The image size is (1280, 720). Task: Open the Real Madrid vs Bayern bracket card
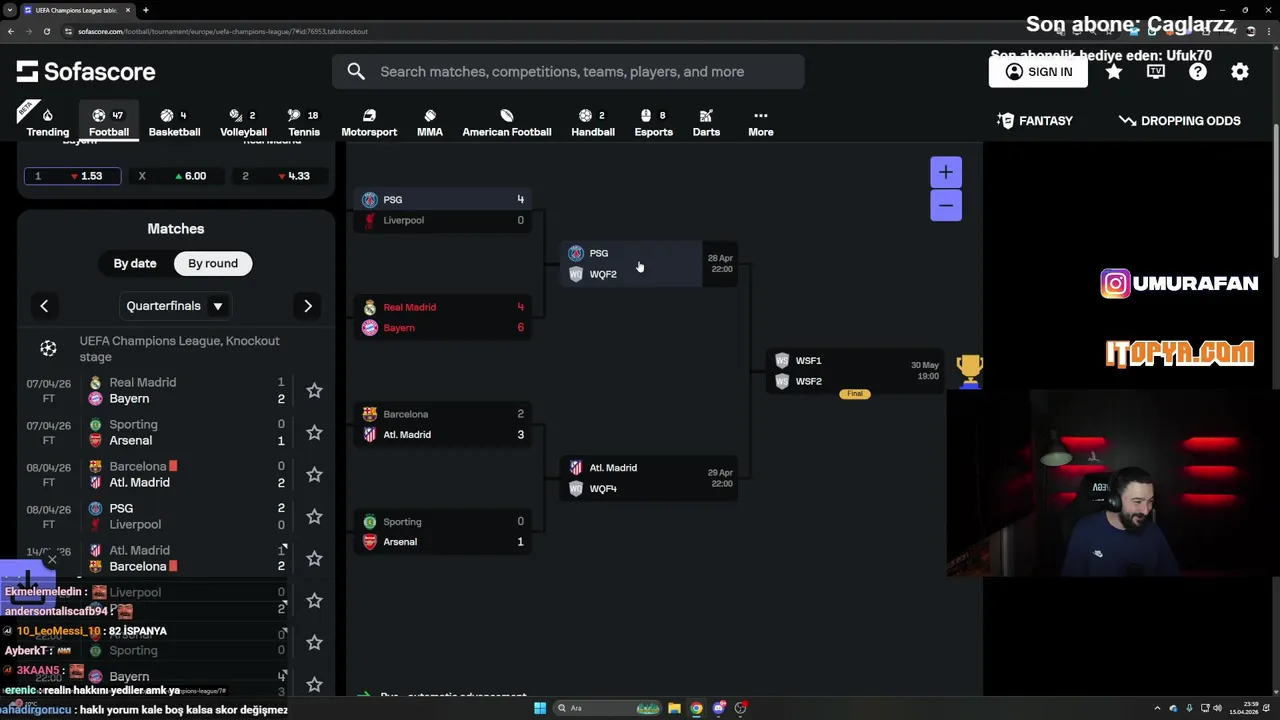443,317
